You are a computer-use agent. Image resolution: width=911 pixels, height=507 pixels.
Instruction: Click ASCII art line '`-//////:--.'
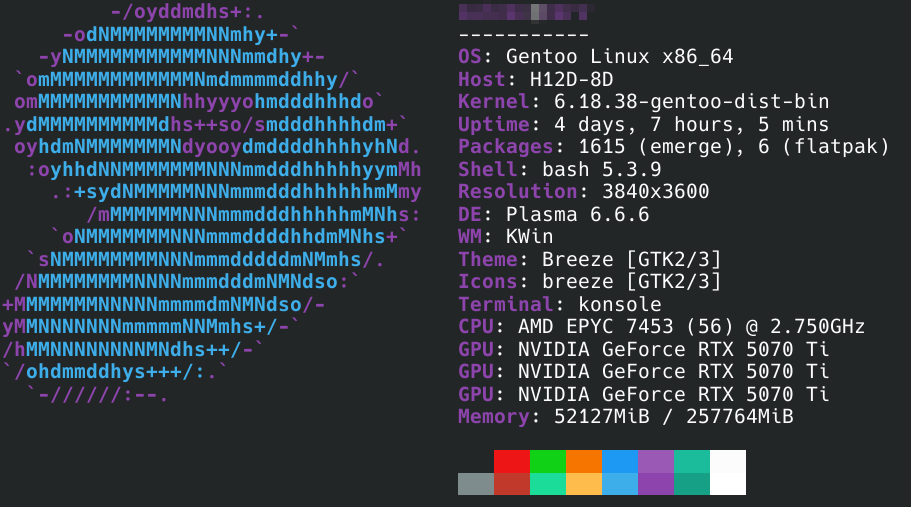coord(97,395)
